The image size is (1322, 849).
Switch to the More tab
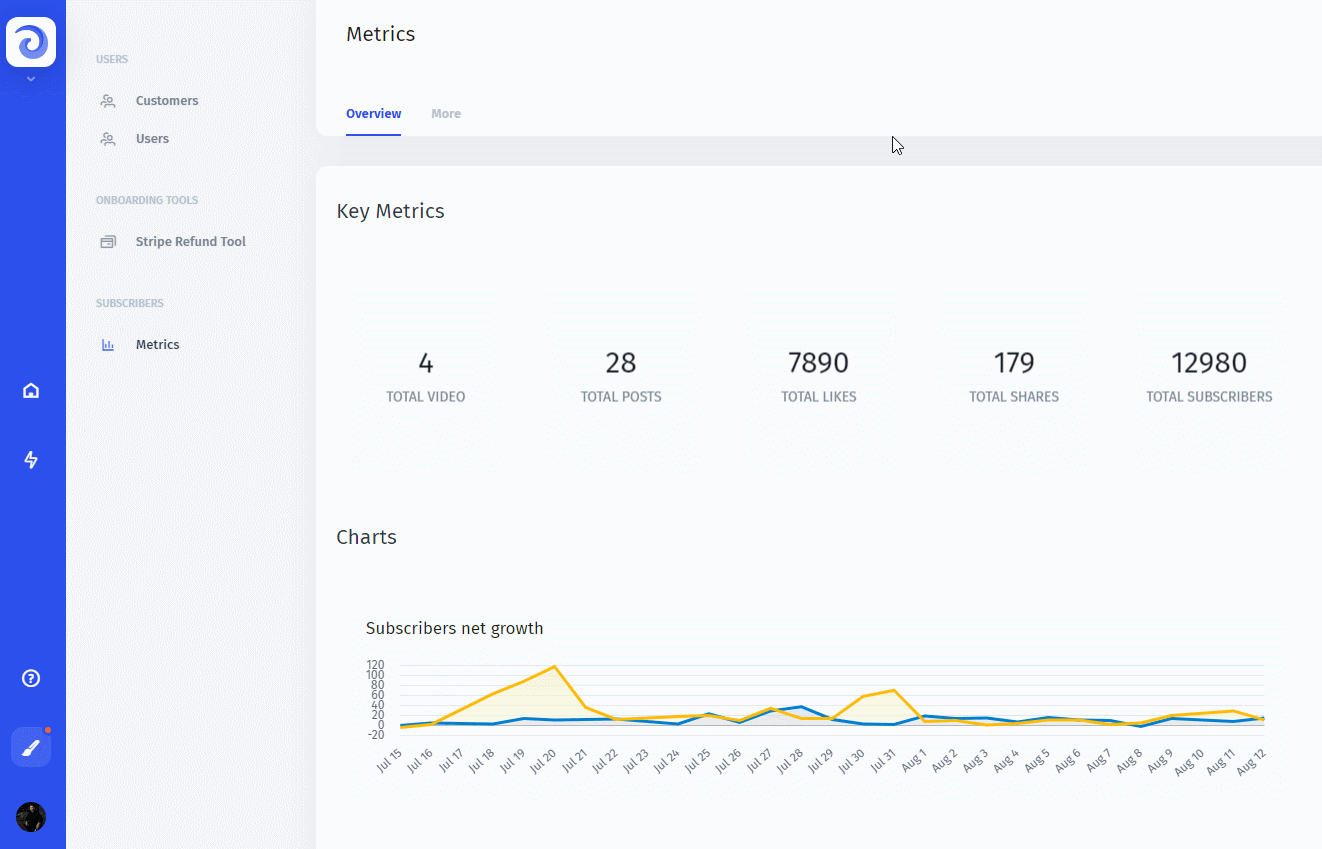click(446, 114)
